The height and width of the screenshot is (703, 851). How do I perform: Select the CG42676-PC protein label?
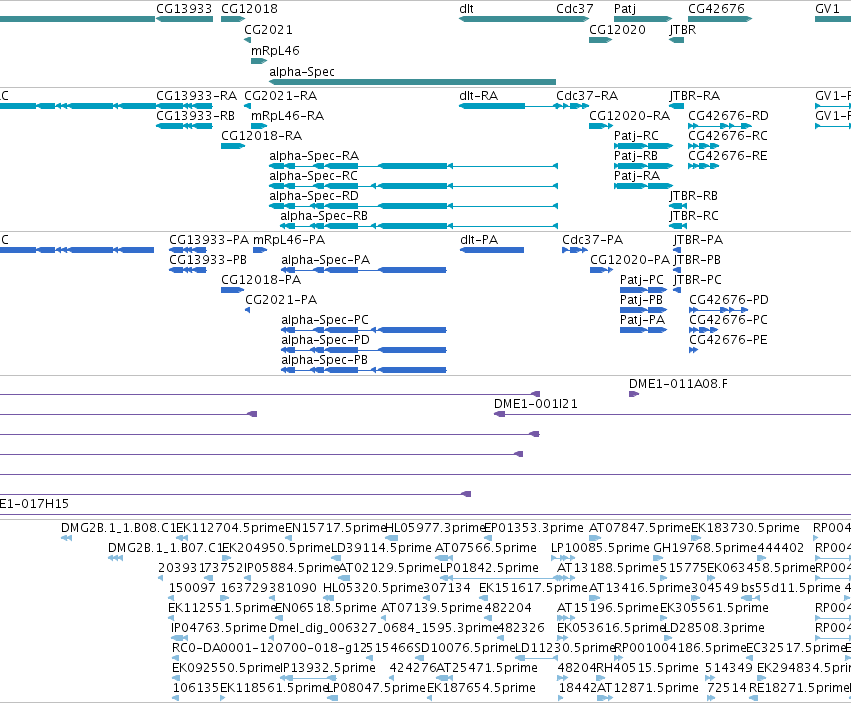tap(728, 320)
